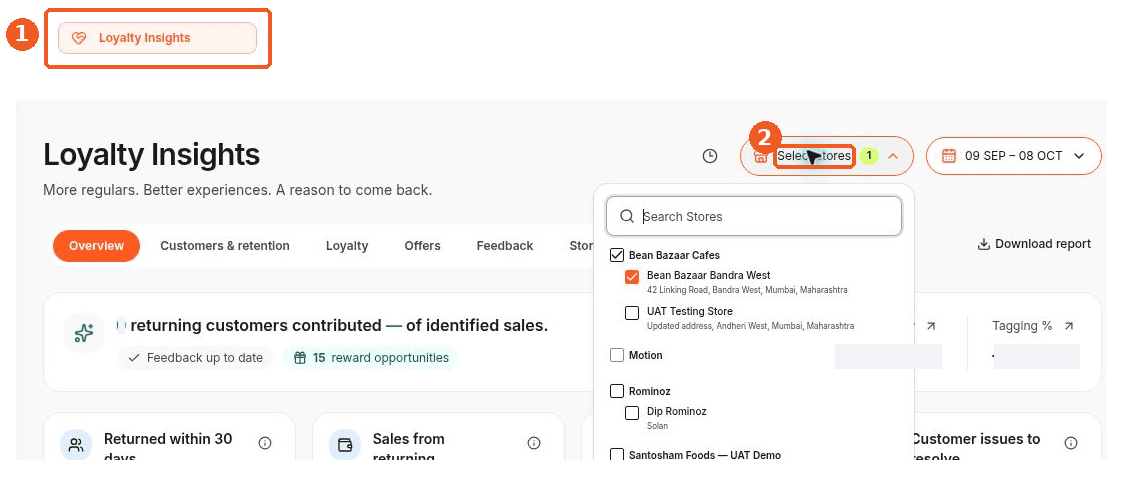Uncheck Bean Bazaar Bandra West store
This screenshot has width=1123, height=480.
click(x=632, y=277)
